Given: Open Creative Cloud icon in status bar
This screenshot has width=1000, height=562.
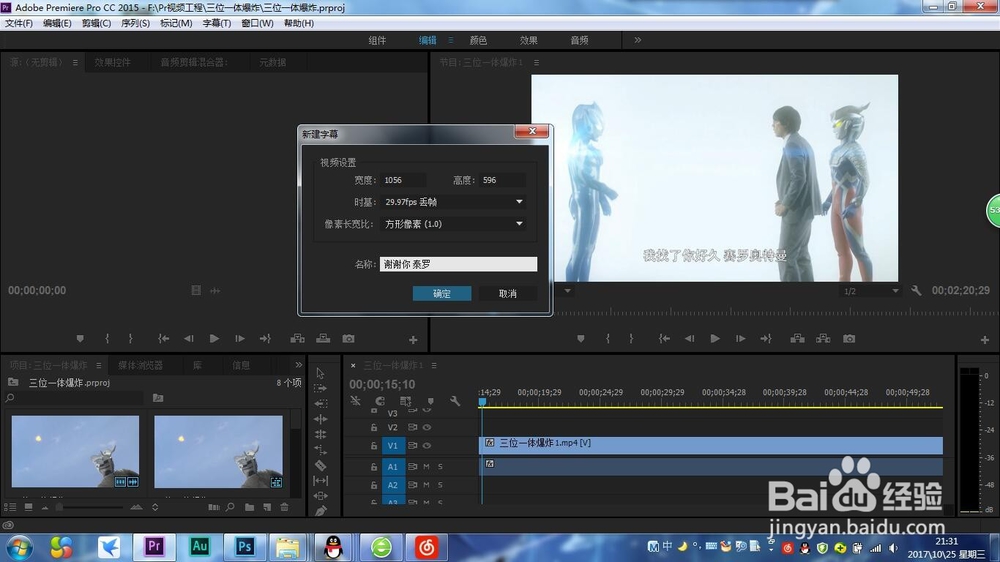Looking at the screenshot, I should (8, 526).
